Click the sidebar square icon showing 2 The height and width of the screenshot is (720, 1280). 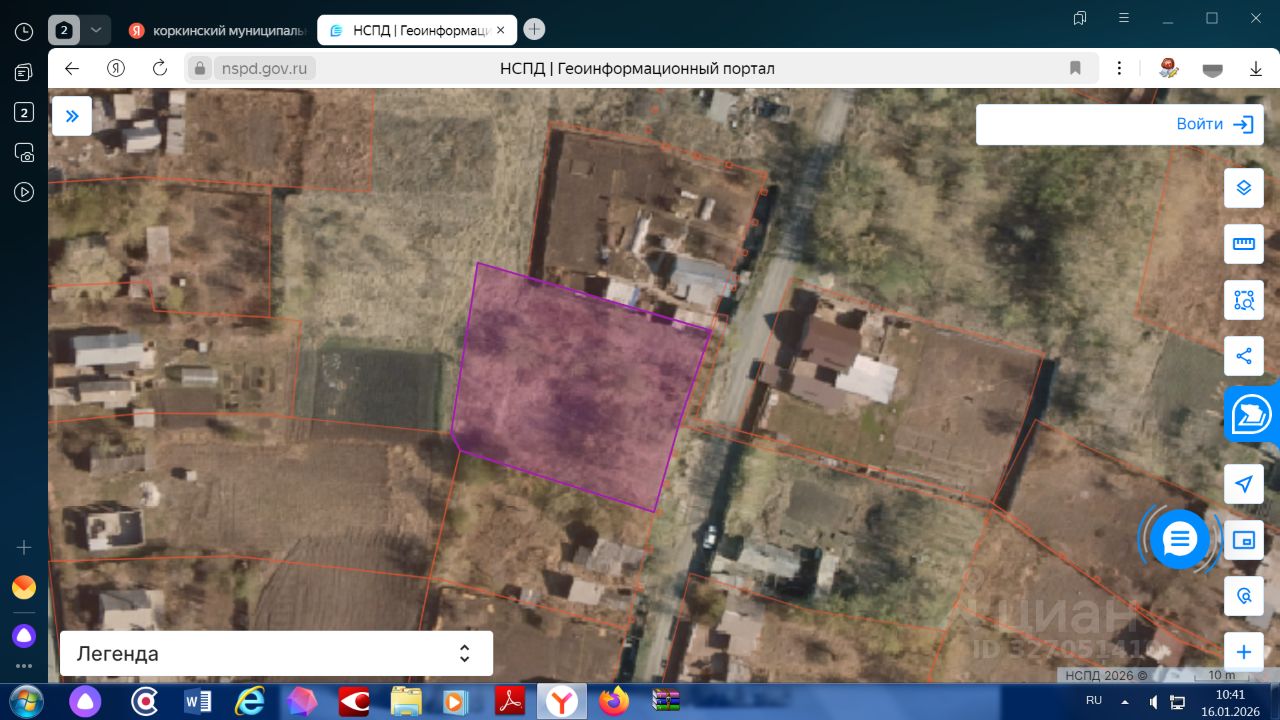pyautogui.click(x=24, y=112)
